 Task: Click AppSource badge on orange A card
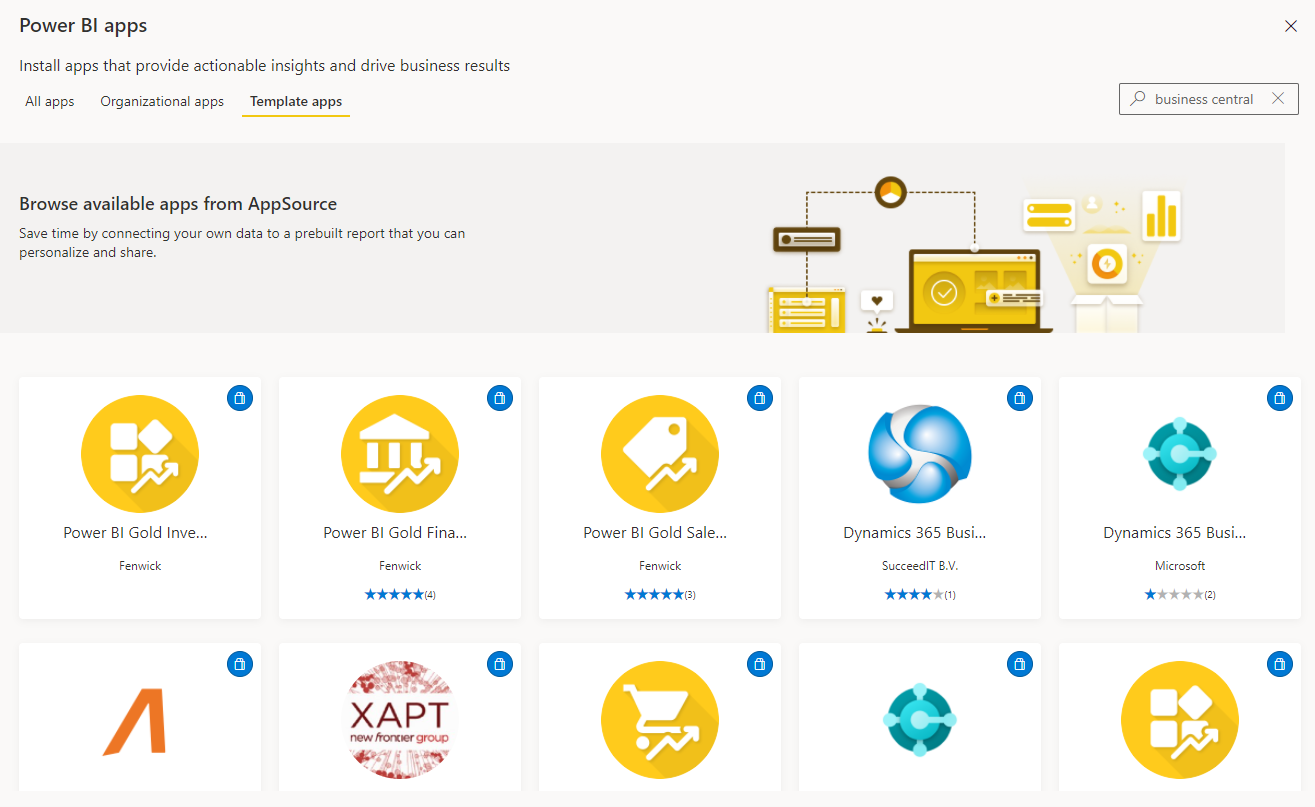(240, 663)
